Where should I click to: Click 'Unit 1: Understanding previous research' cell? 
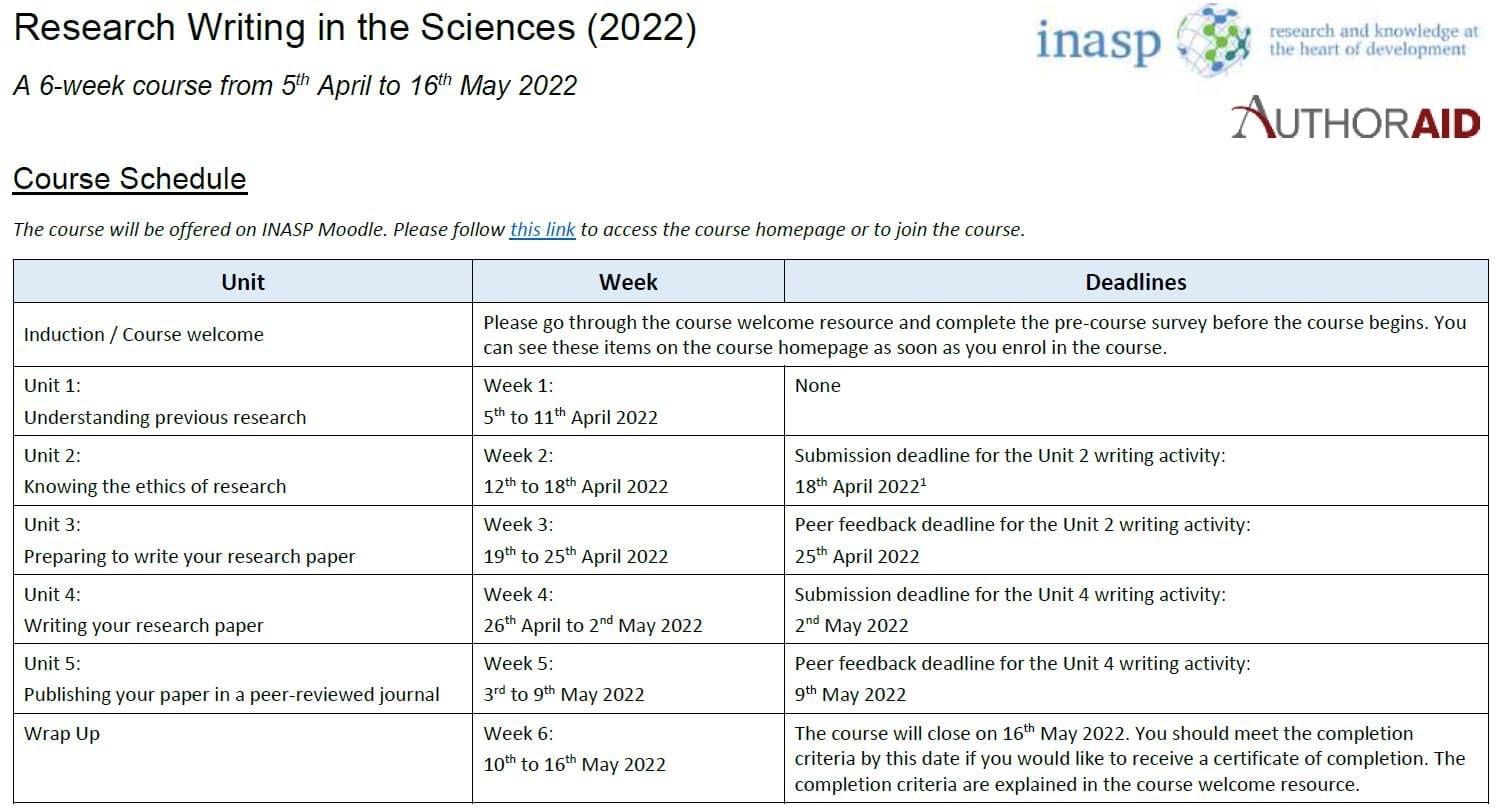[243, 401]
